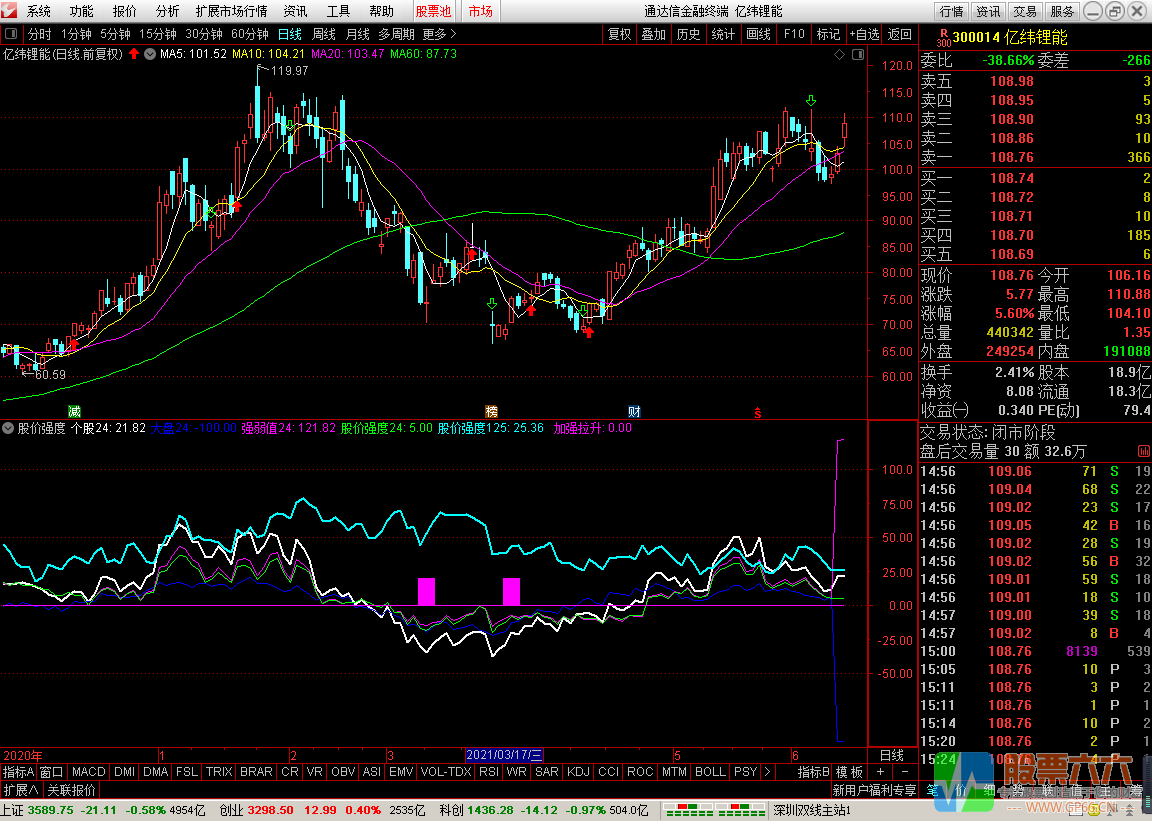Viewport: 1152px width, 822px height.
Task: Click the 返回 back button
Action: tap(899, 34)
